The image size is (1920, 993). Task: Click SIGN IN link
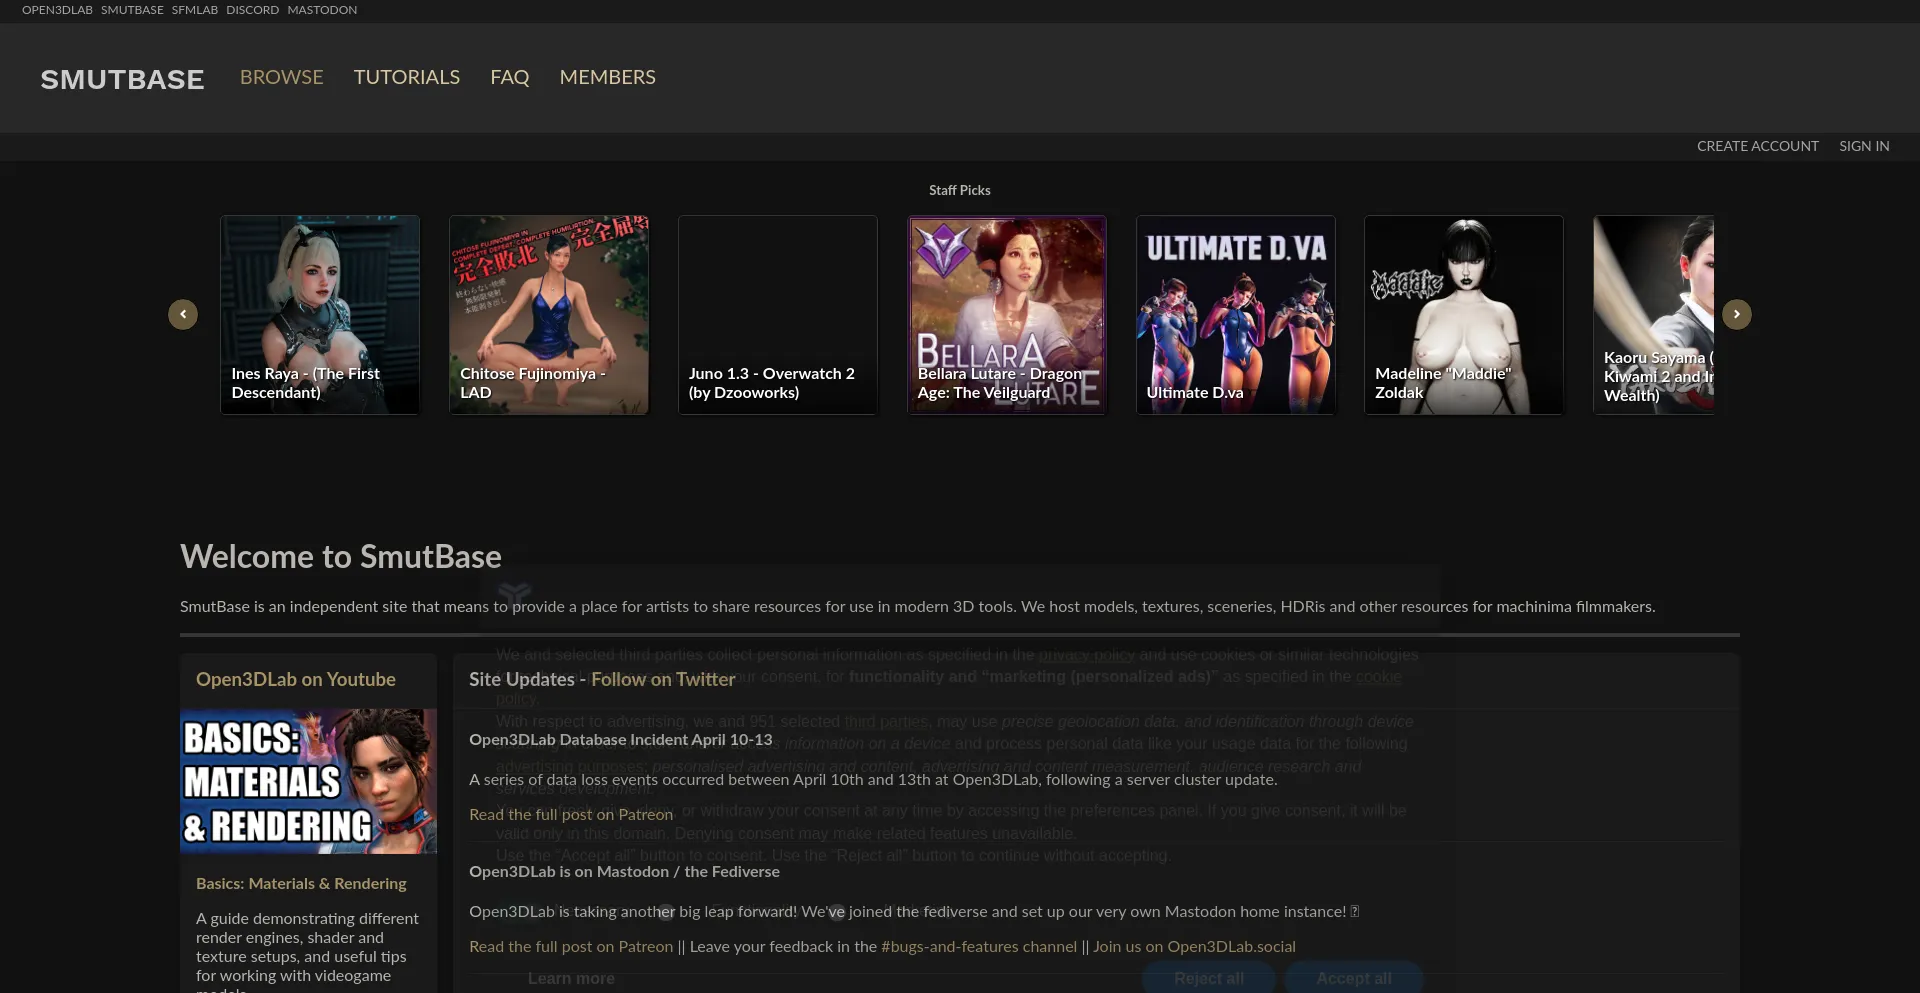pos(1864,146)
